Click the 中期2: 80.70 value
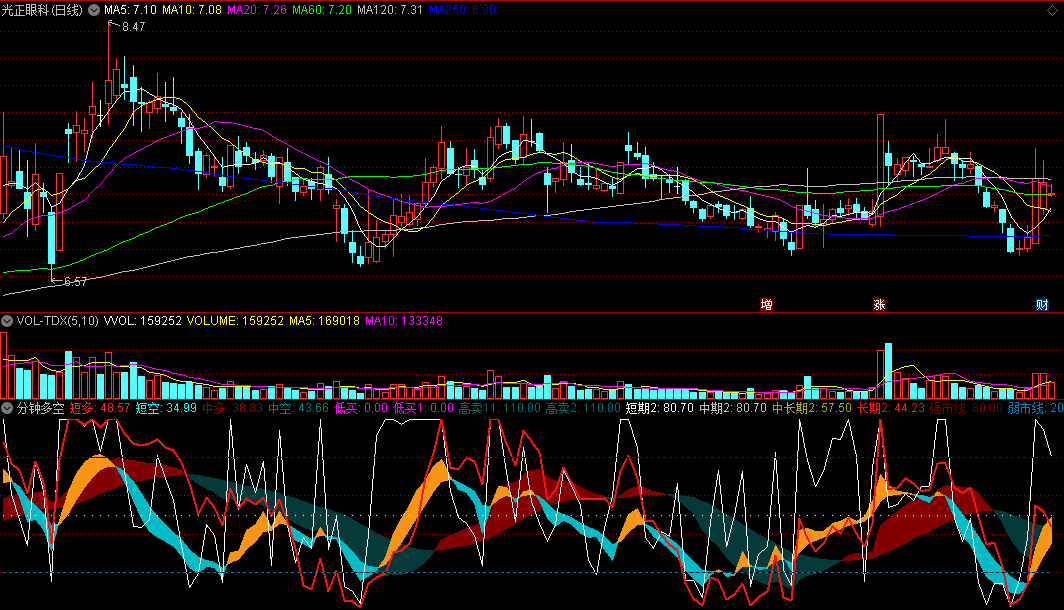The width and height of the screenshot is (1064, 610). tap(733, 408)
